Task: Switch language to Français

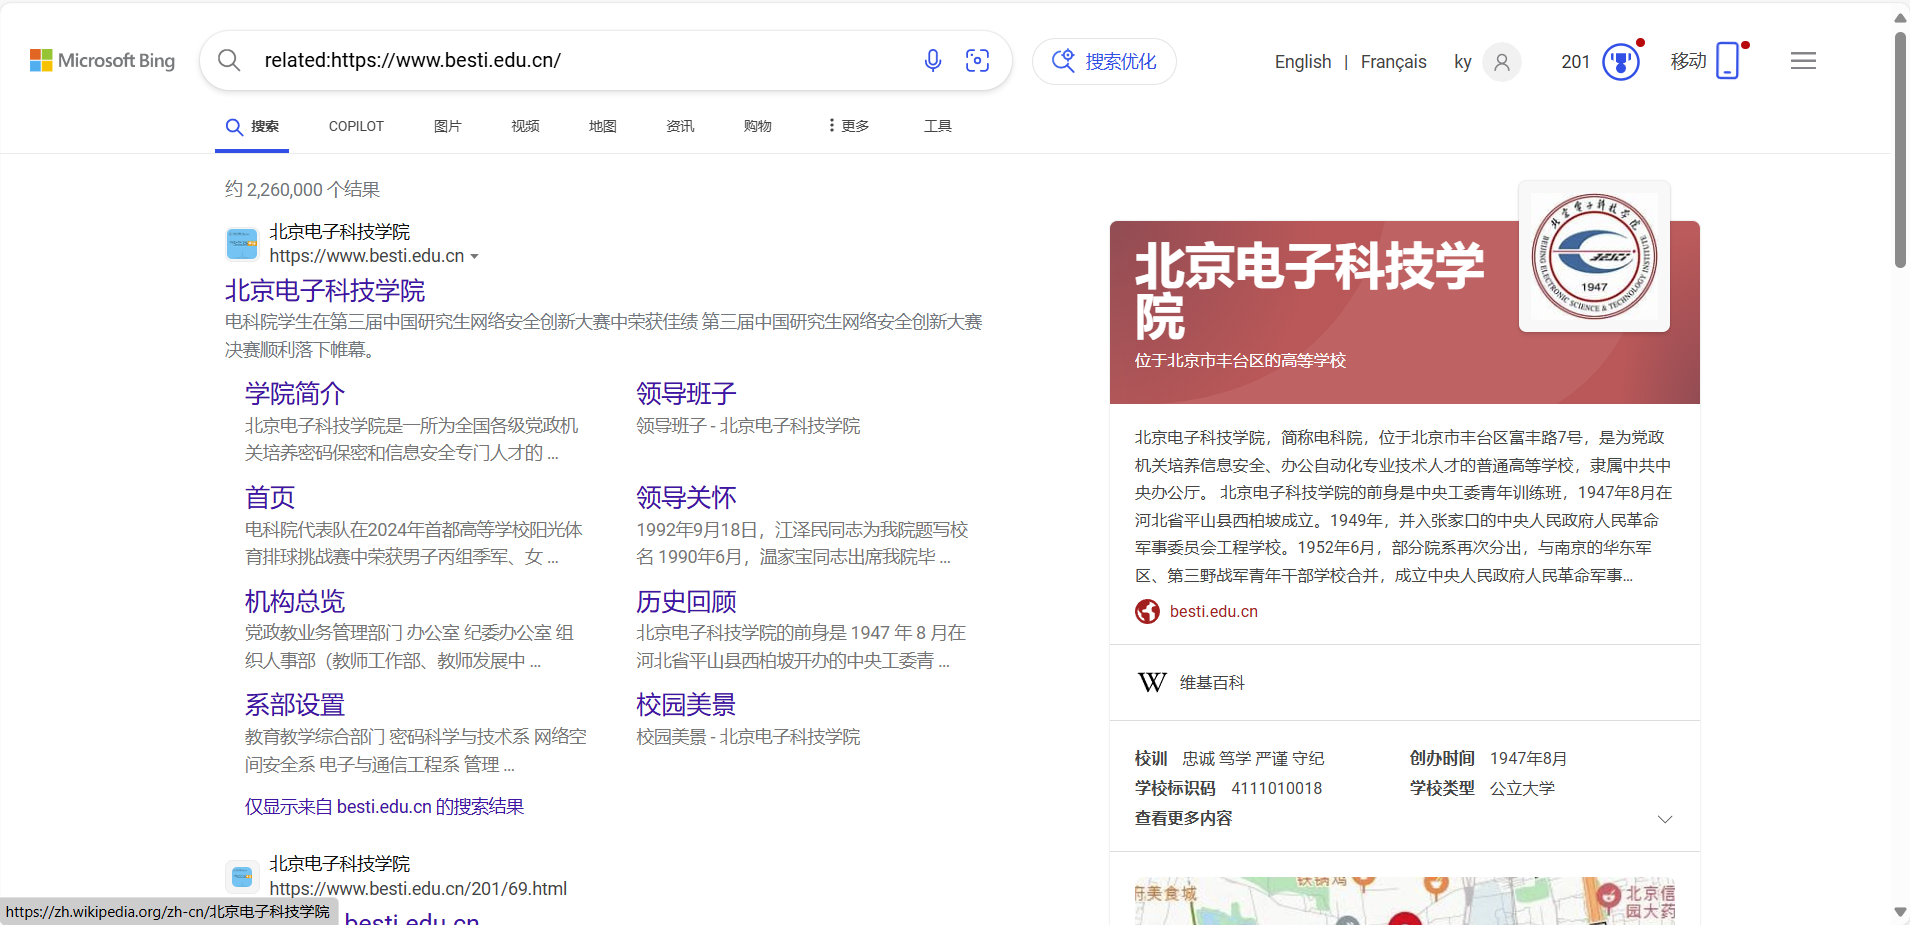Action: tap(1393, 62)
